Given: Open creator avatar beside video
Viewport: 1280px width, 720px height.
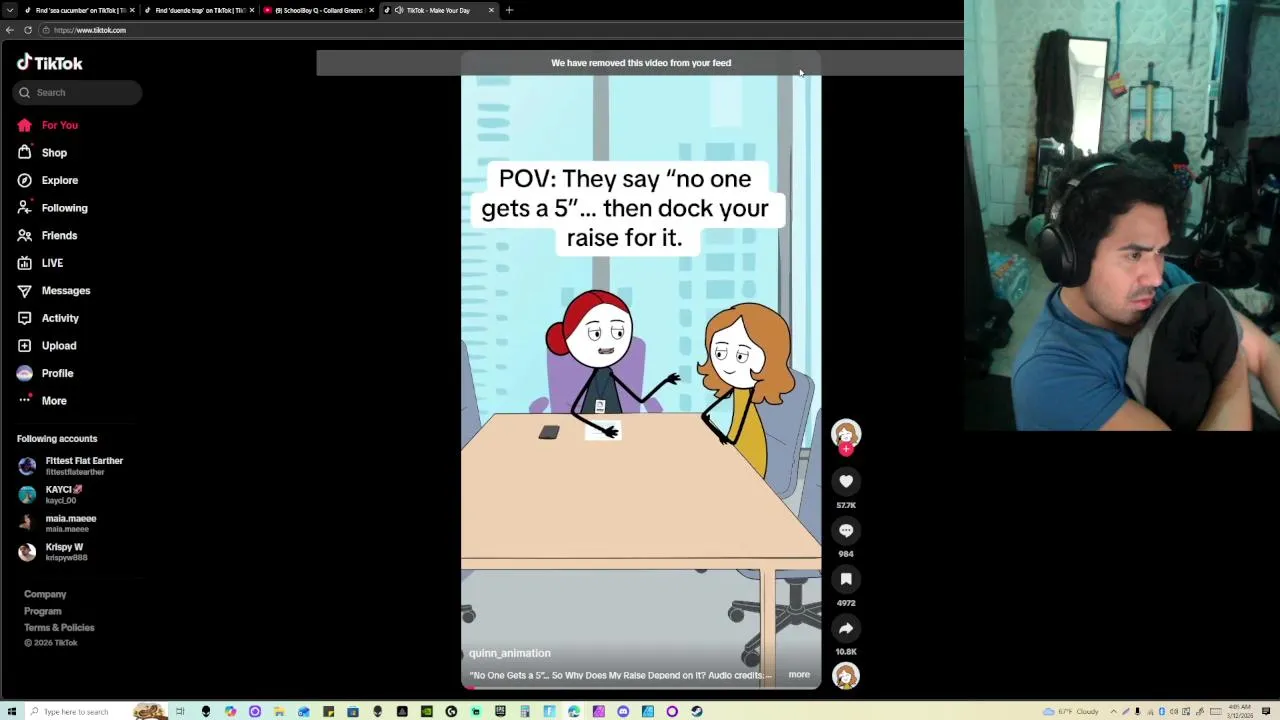Looking at the screenshot, I should 846,433.
